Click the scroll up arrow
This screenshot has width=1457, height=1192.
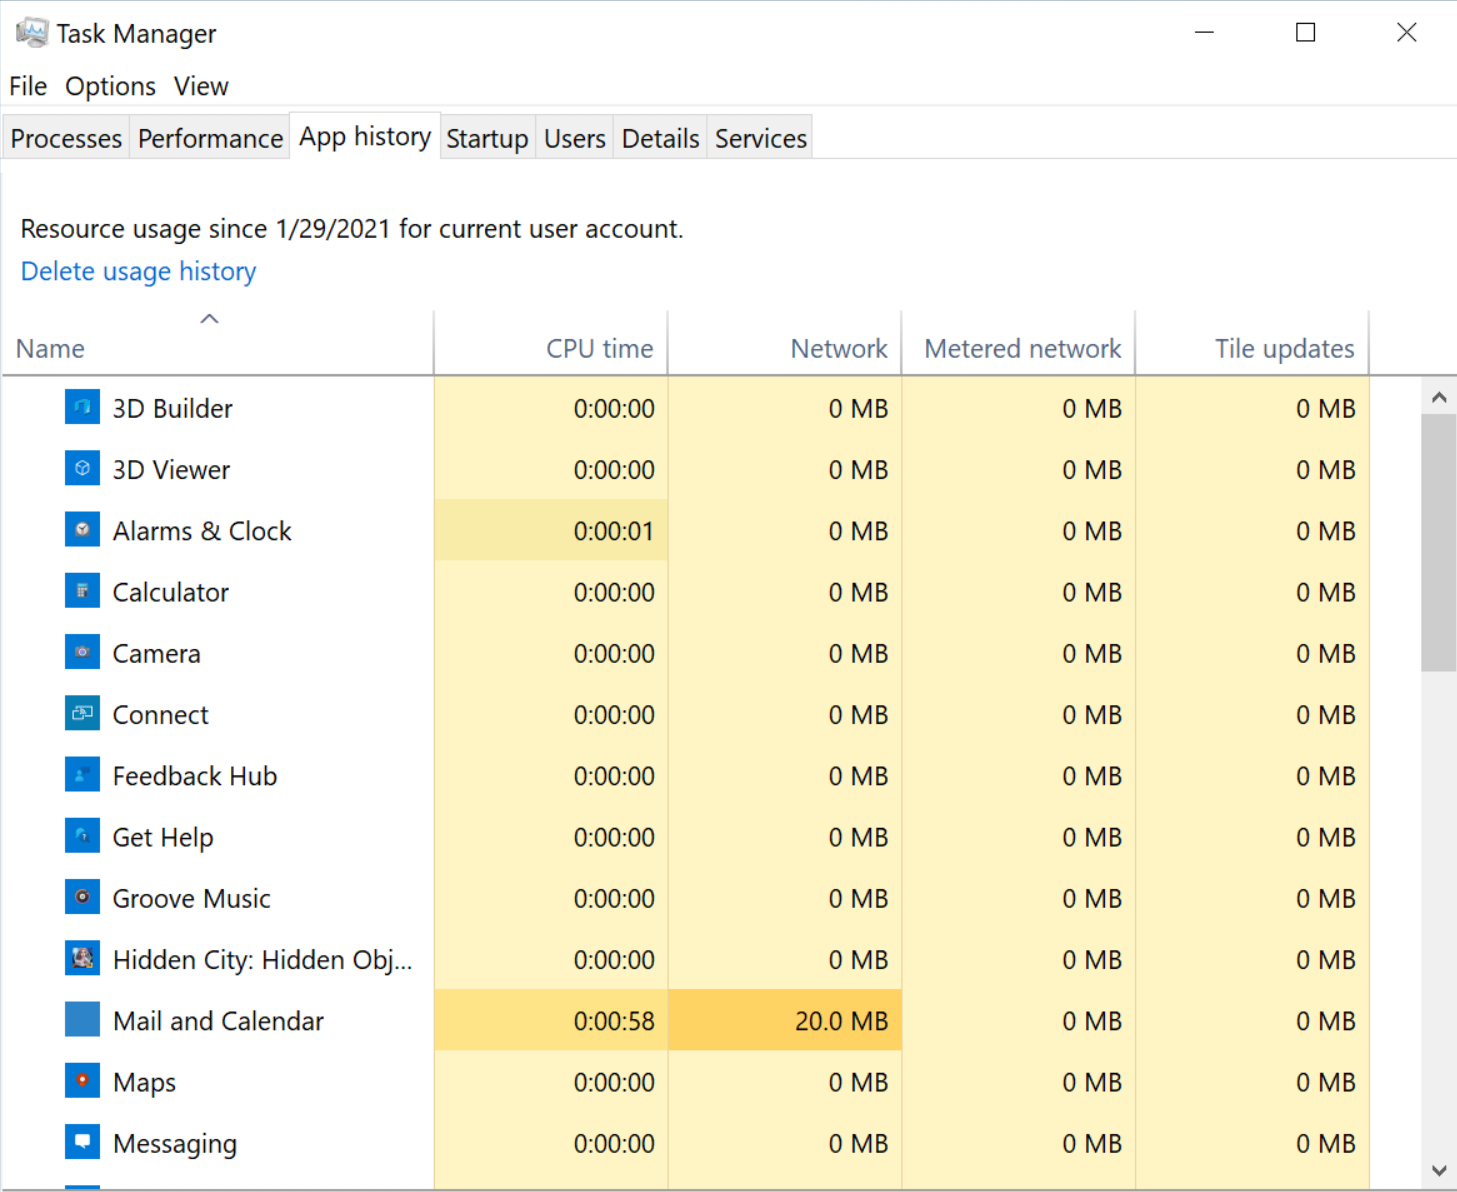tap(1439, 397)
